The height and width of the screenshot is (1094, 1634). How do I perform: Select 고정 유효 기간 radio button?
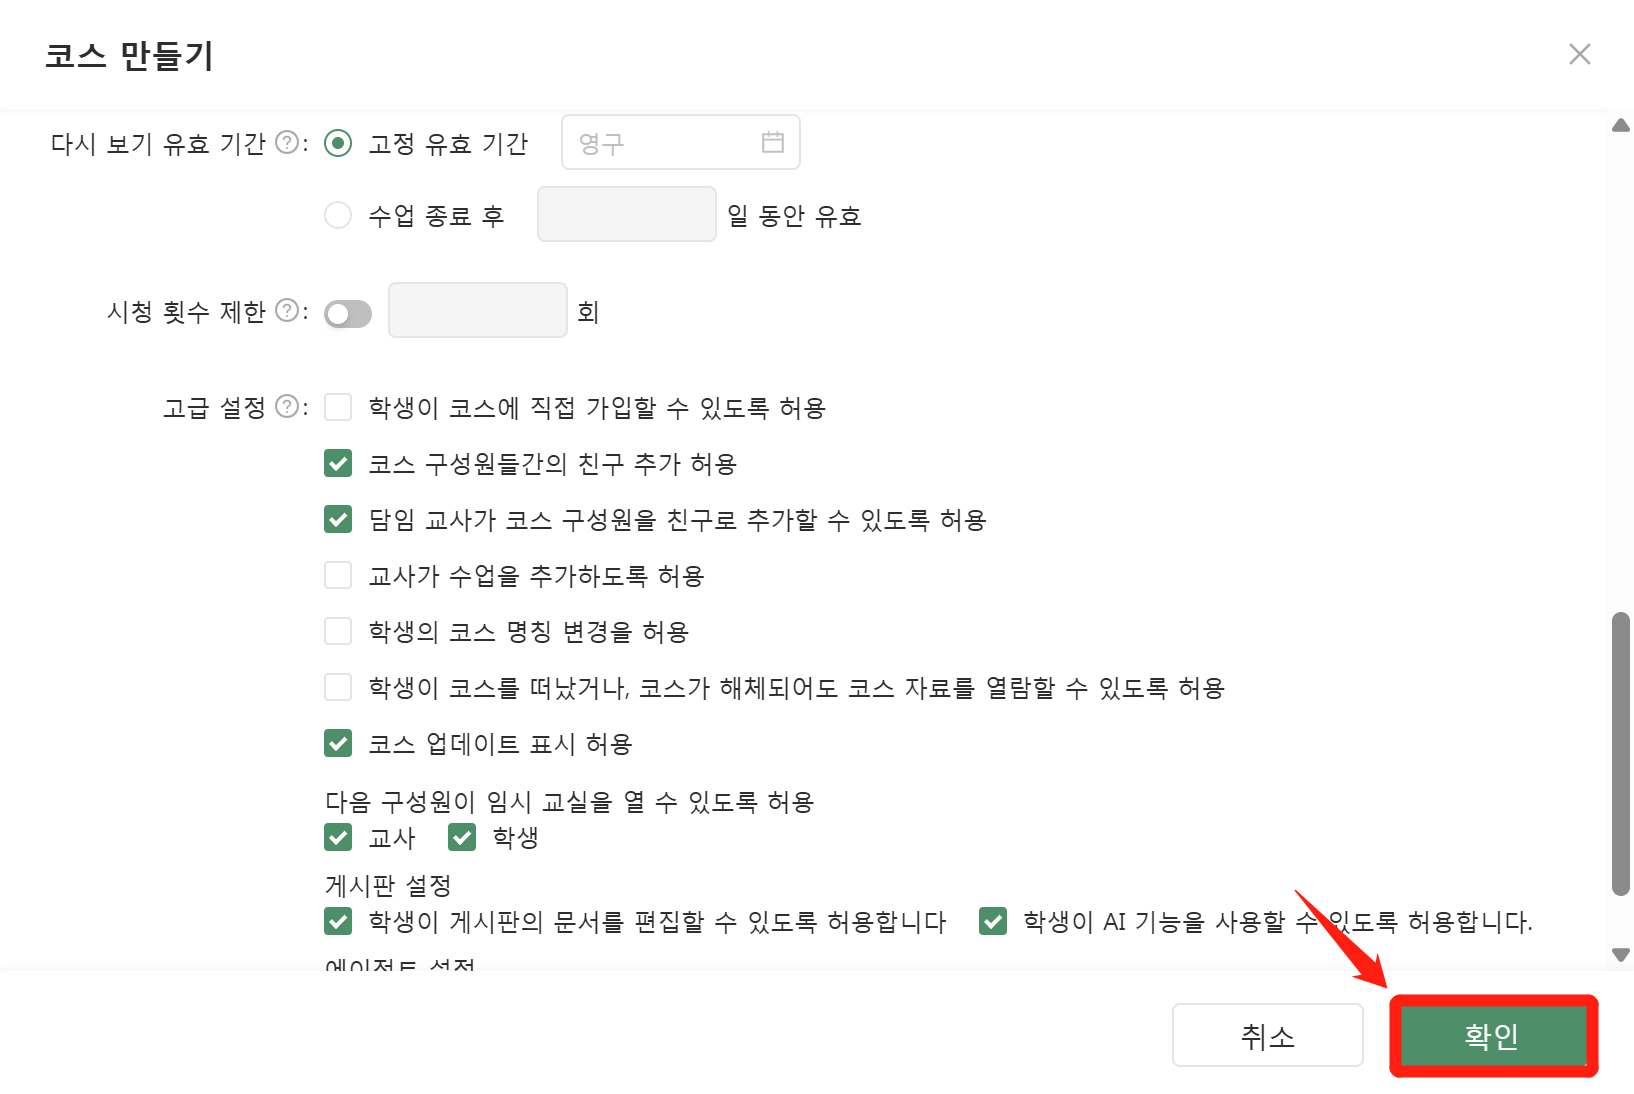(338, 143)
